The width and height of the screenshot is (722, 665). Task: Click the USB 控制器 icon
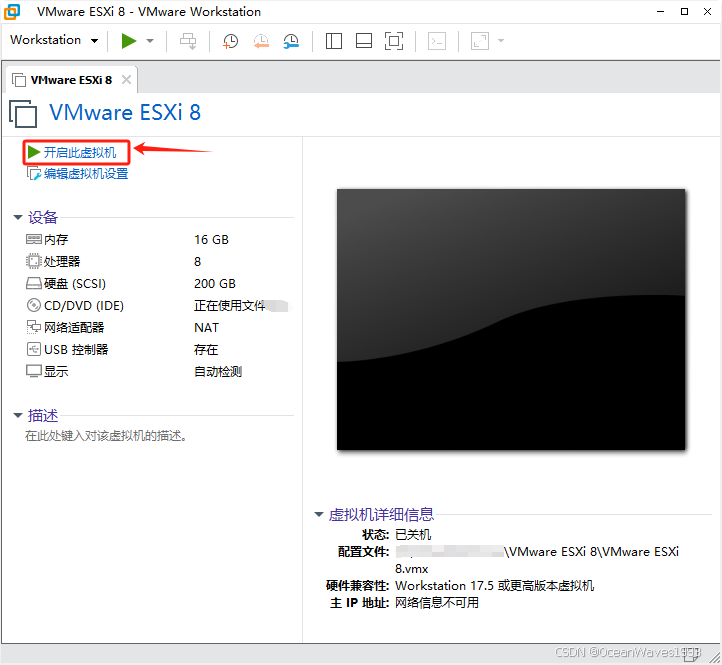(33, 350)
